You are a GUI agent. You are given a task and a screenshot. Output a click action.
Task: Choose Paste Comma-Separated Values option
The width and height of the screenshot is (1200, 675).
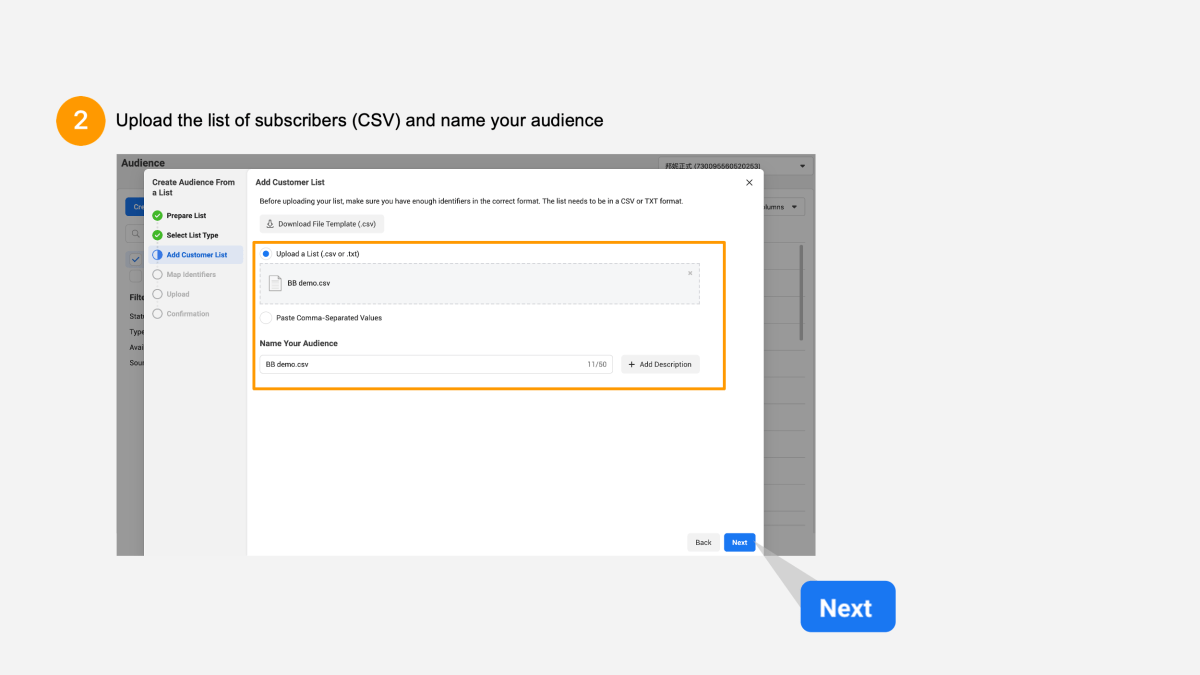[265, 317]
